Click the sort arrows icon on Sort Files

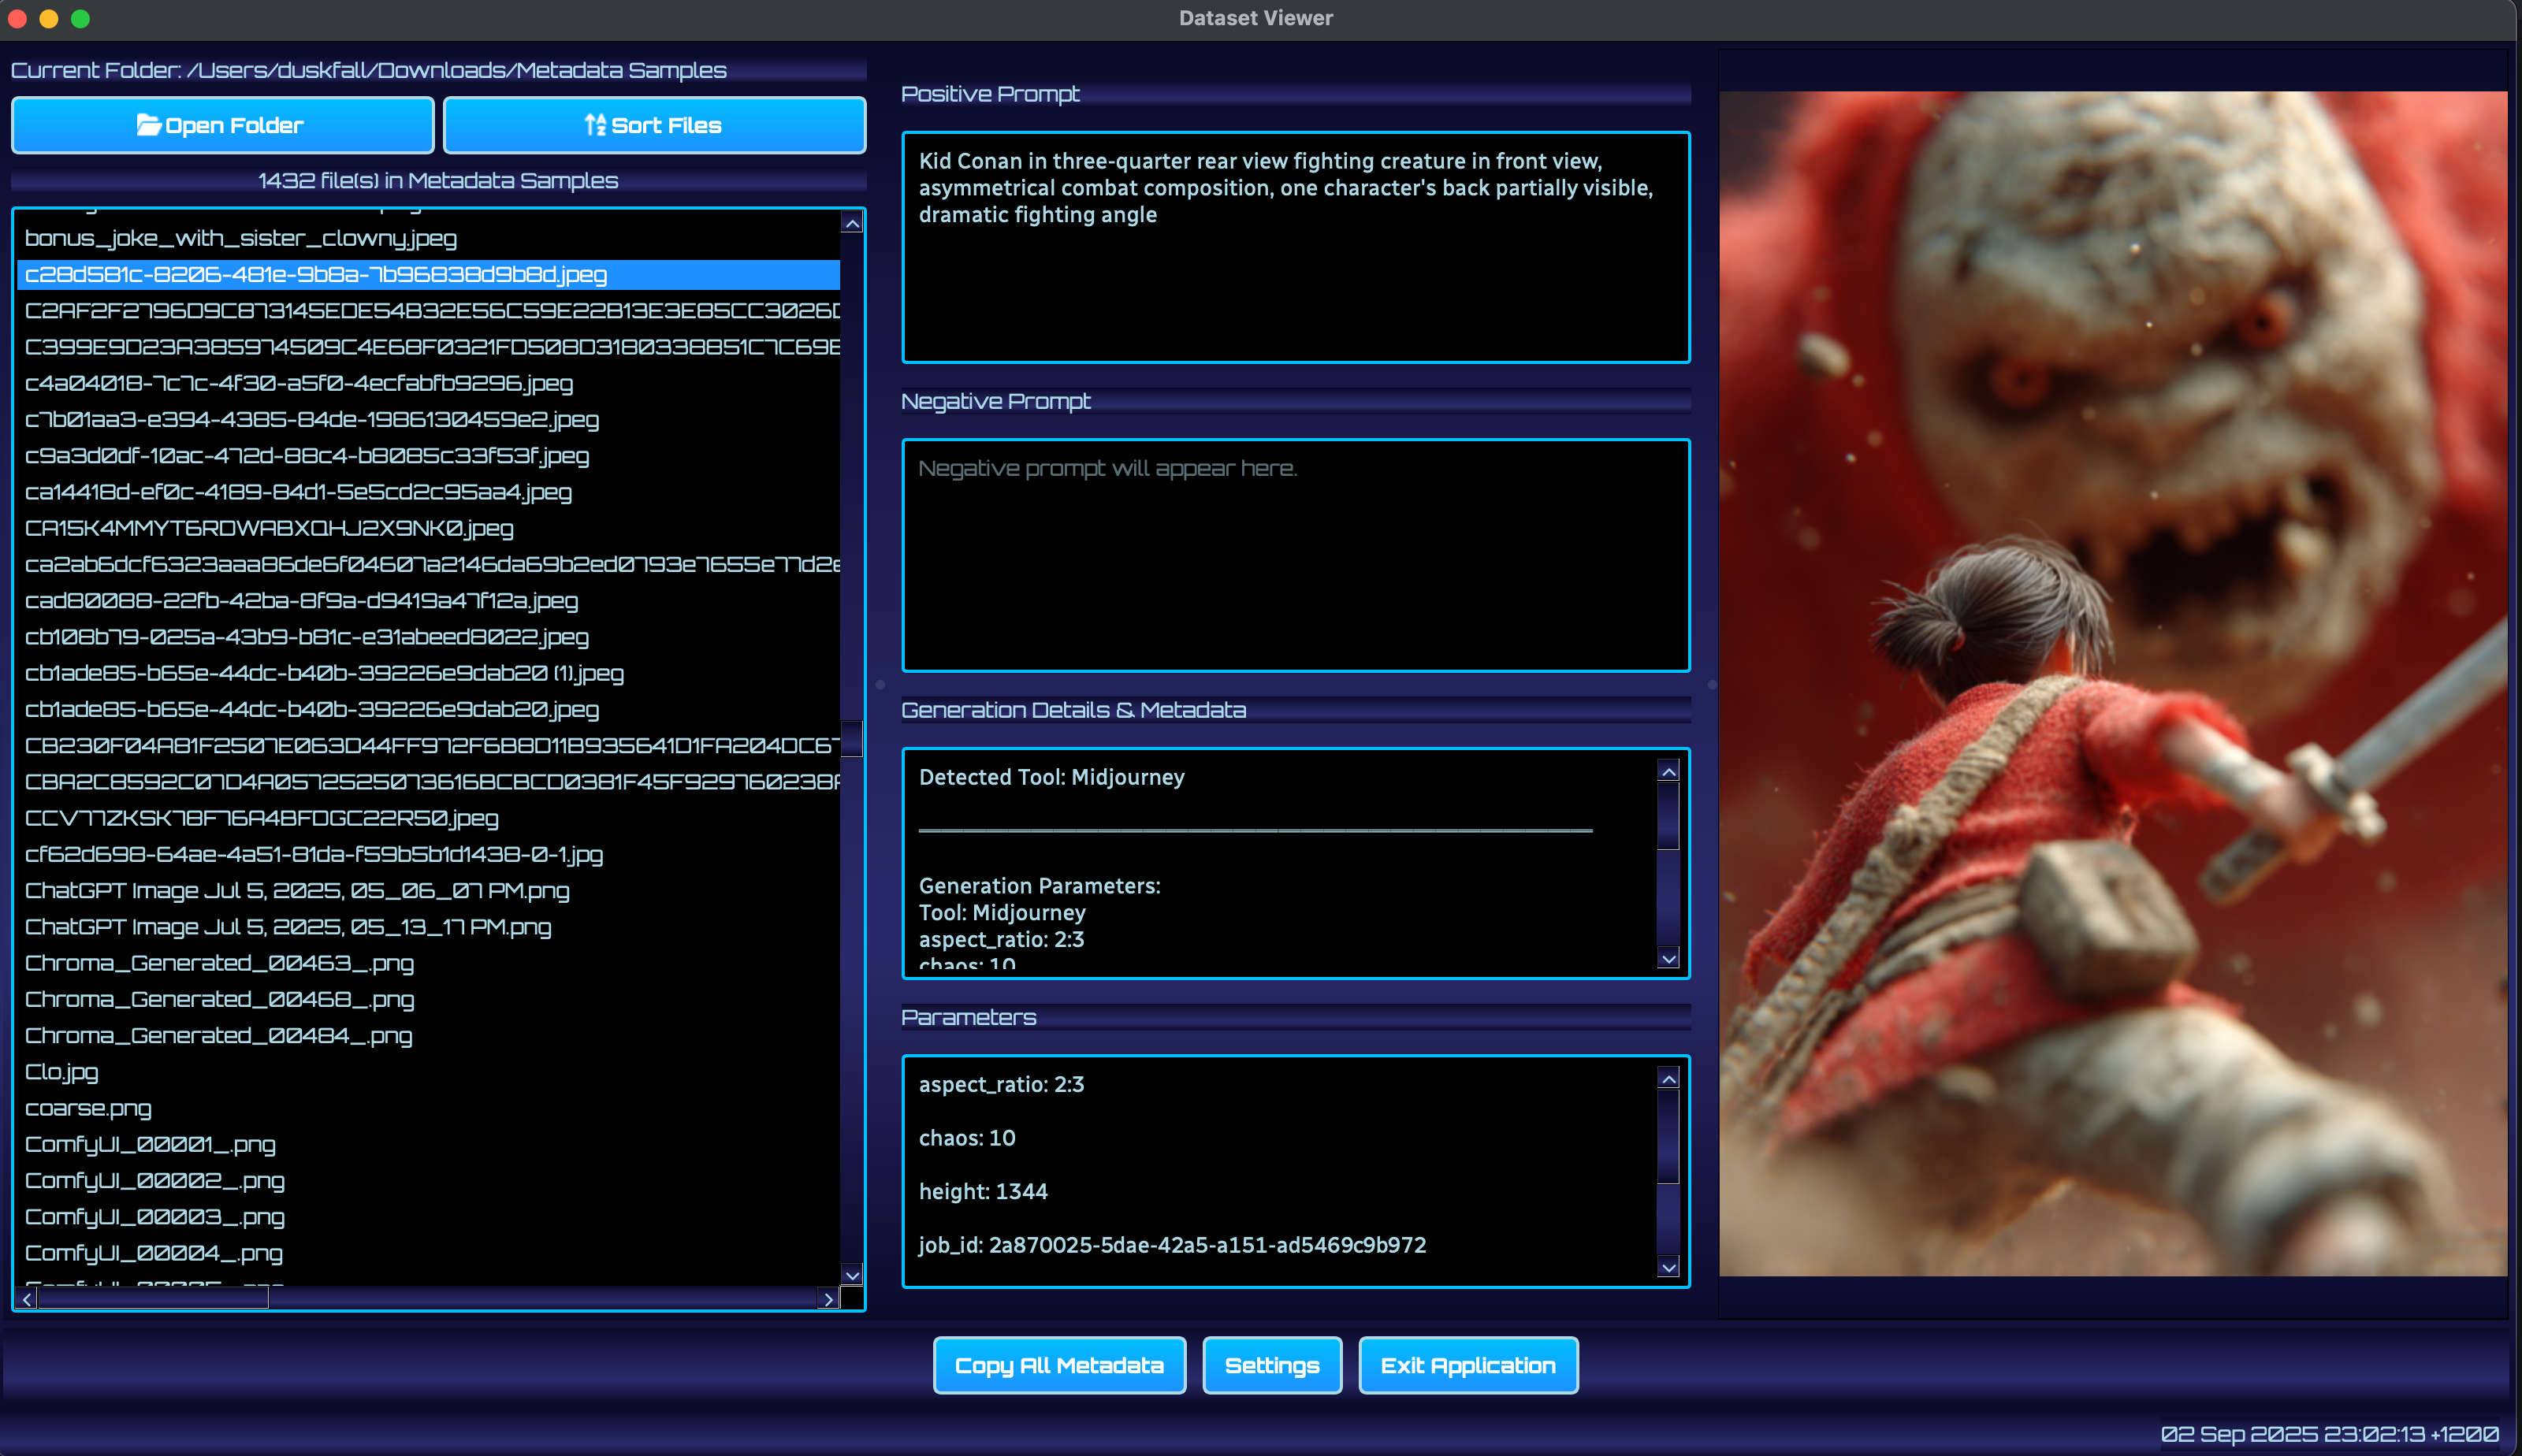[595, 125]
